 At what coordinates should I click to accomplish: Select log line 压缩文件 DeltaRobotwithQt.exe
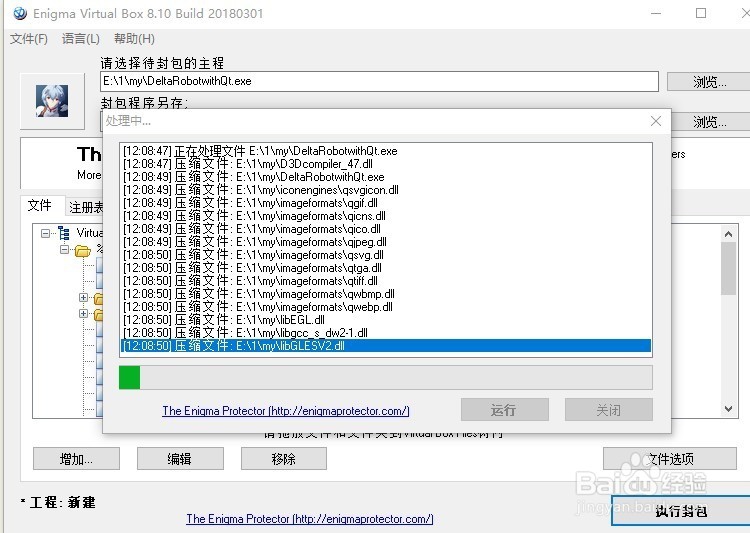pyautogui.click(x=386, y=177)
